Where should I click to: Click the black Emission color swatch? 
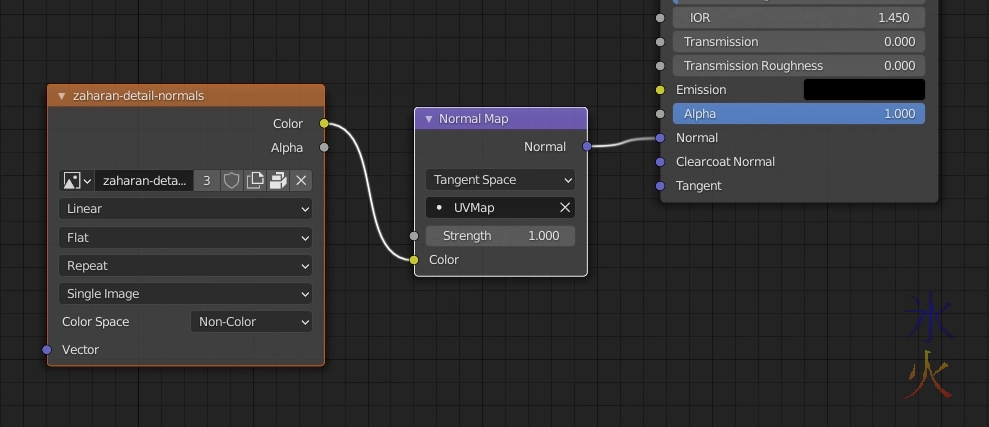pos(864,90)
